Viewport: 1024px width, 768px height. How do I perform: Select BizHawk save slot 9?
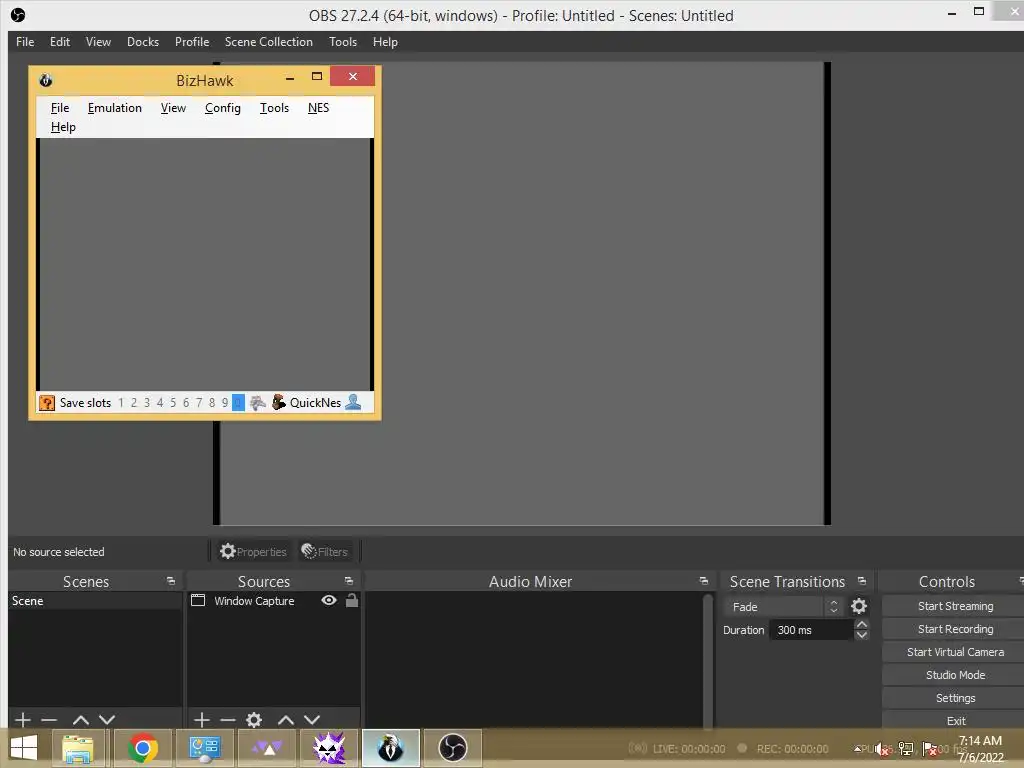click(225, 403)
